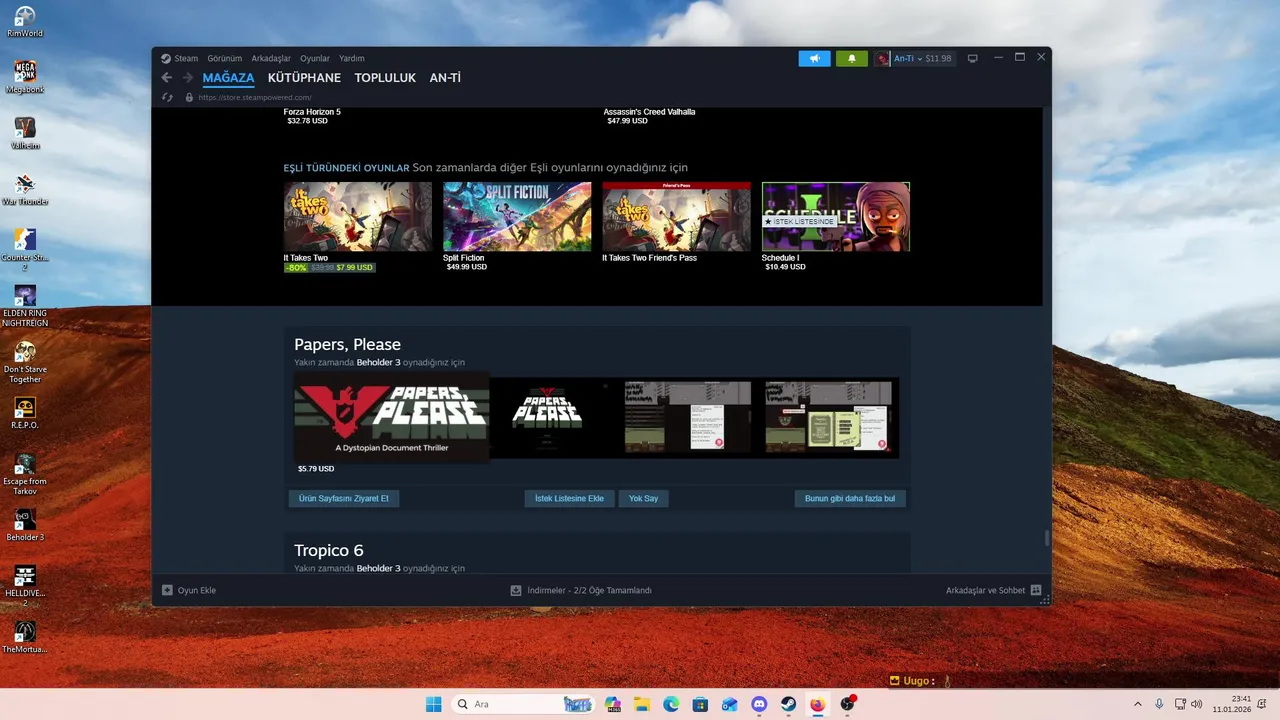Click the Steam forward arrow
Screen dimensions: 1280x720
tap(187, 78)
